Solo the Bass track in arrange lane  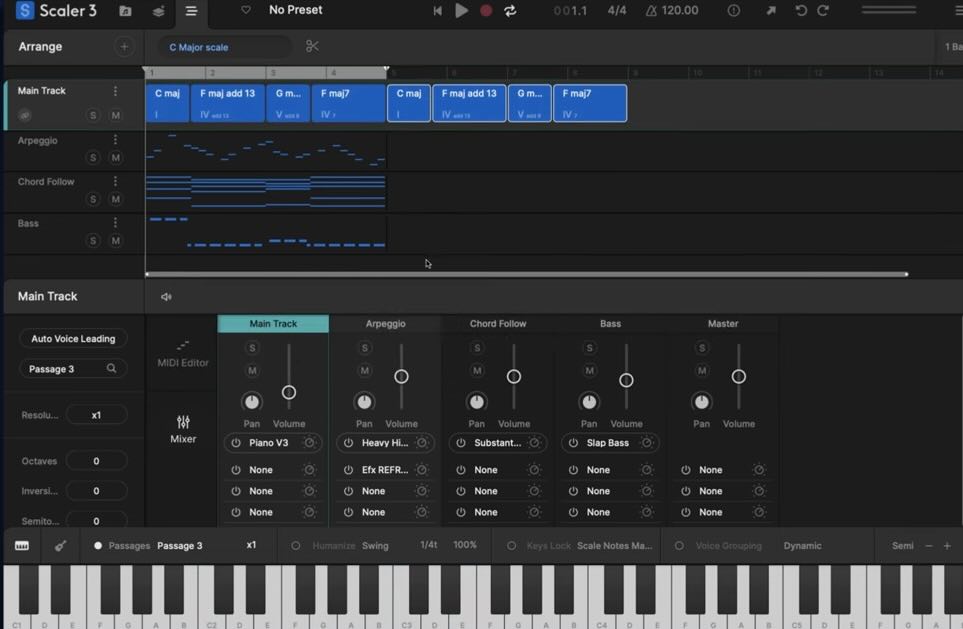(93, 241)
